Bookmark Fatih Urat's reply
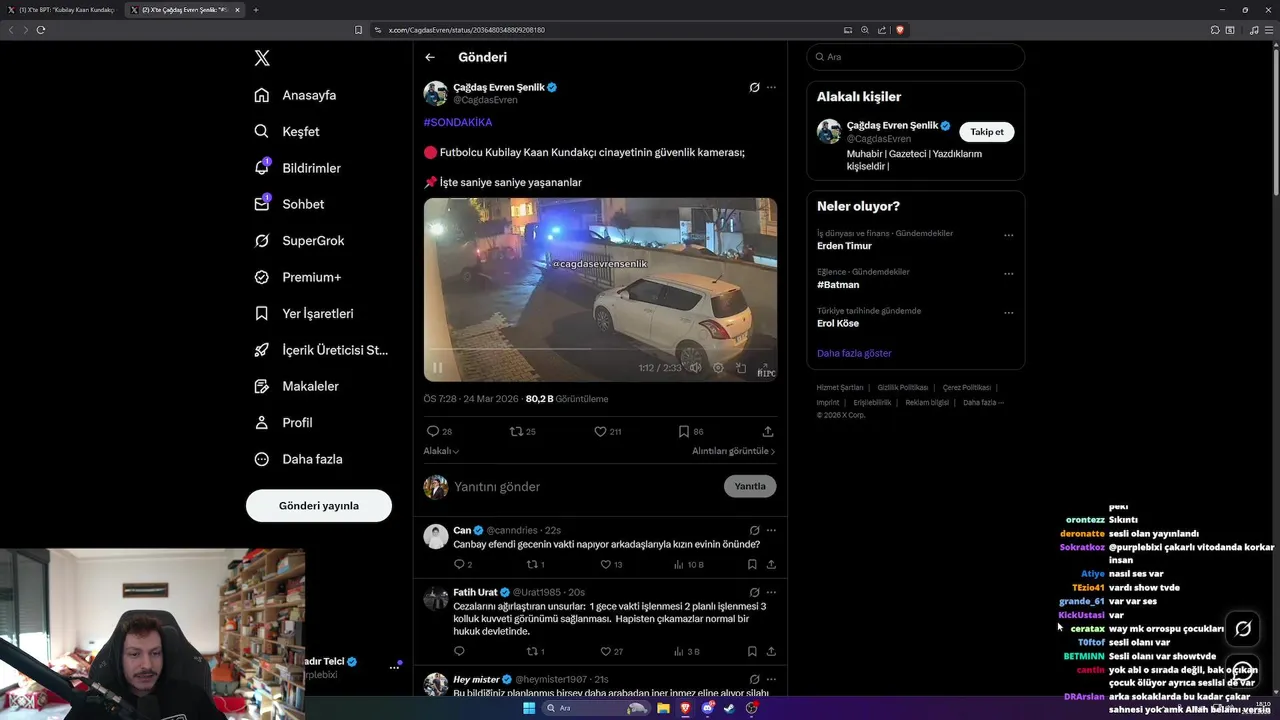Screen dimensions: 1280x720 (752, 651)
